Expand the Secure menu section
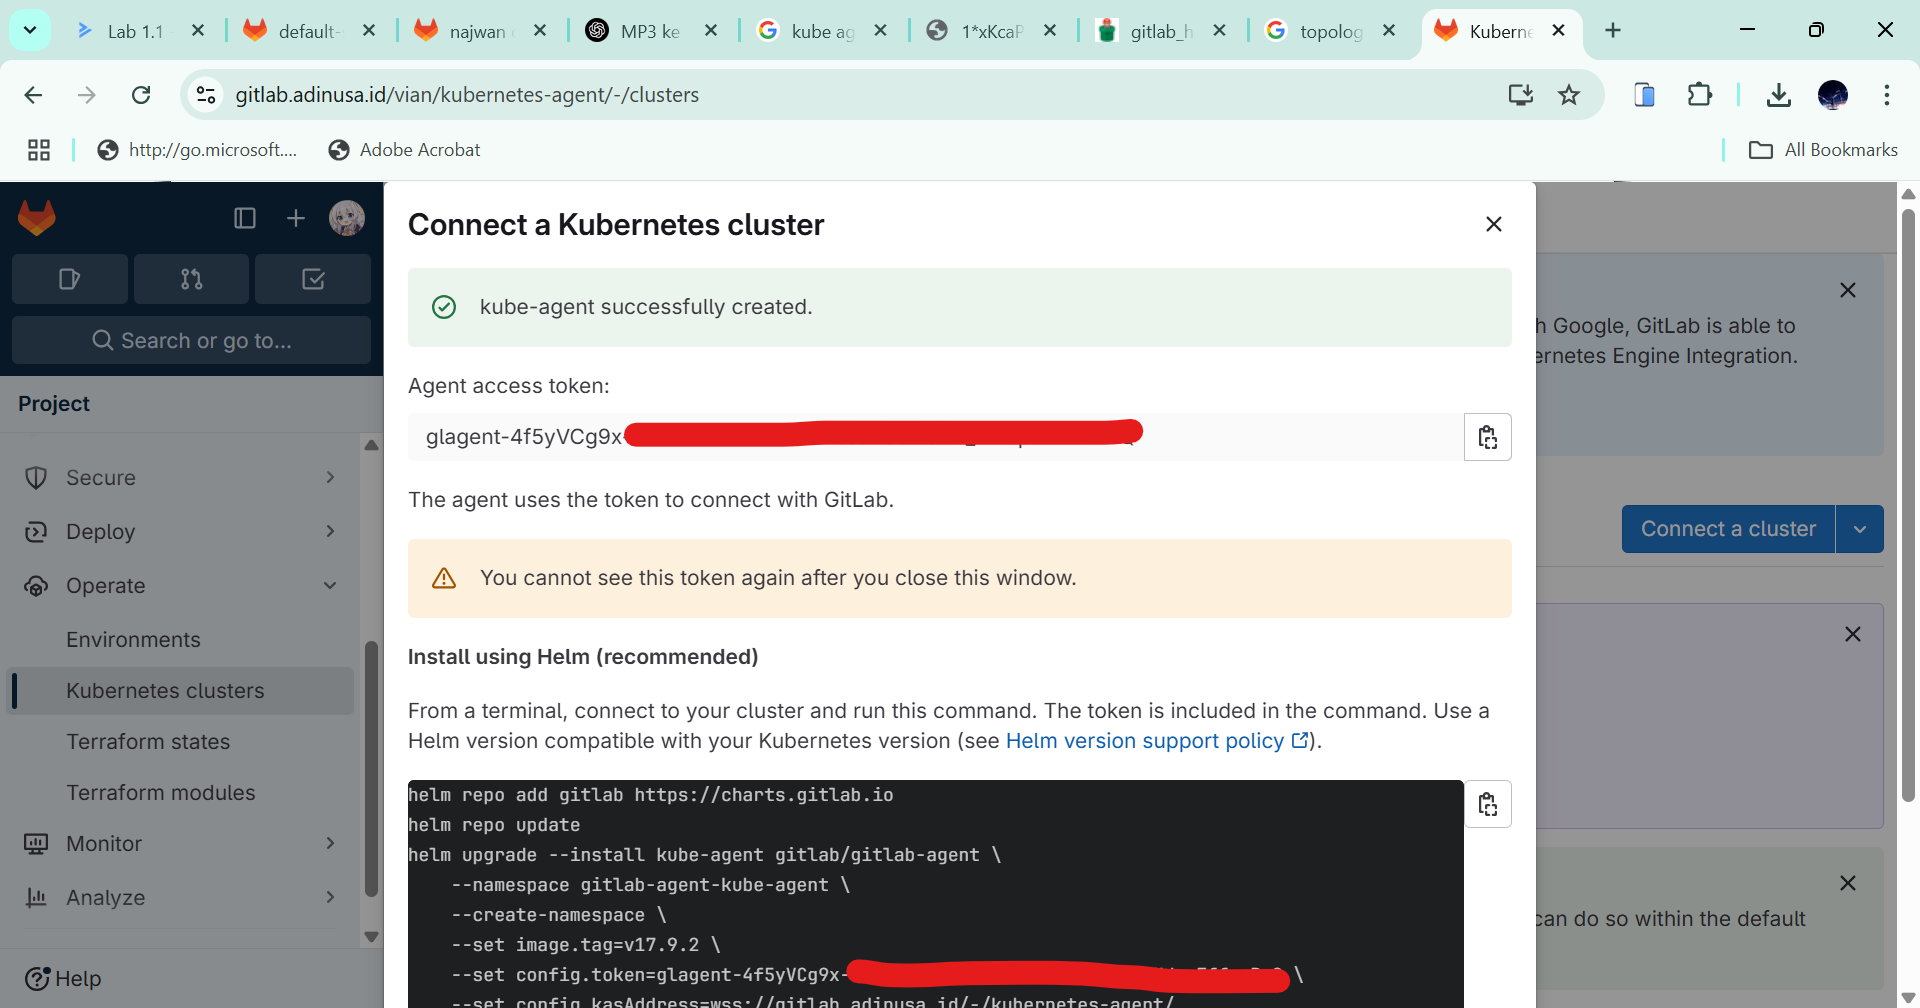This screenshot has width=1920, height=1008. (x=180, y=478)
